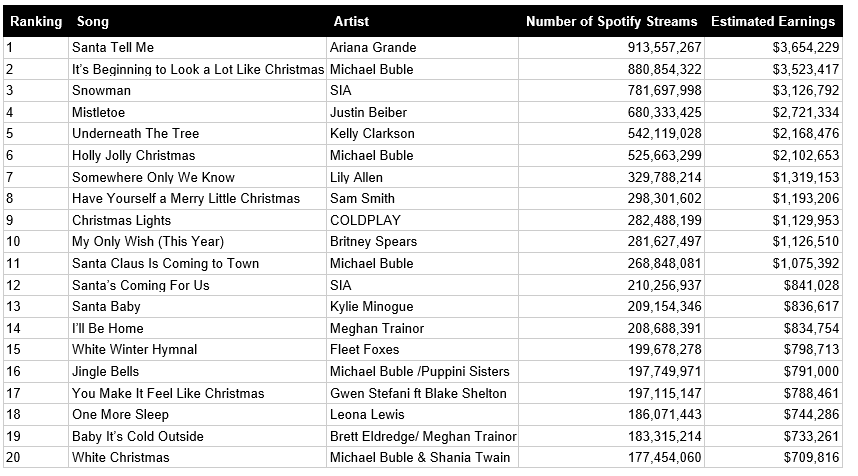858x476 pixels.
Task: Select the White Winter Hymnal cell
Action: coord(134,349)
